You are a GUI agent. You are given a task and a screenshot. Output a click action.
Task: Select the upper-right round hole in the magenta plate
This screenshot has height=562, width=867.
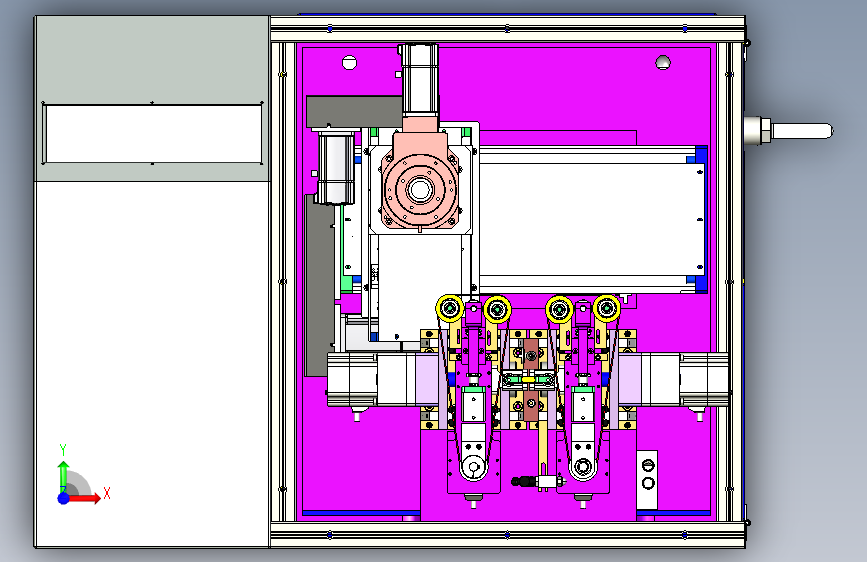click(663, 63)
